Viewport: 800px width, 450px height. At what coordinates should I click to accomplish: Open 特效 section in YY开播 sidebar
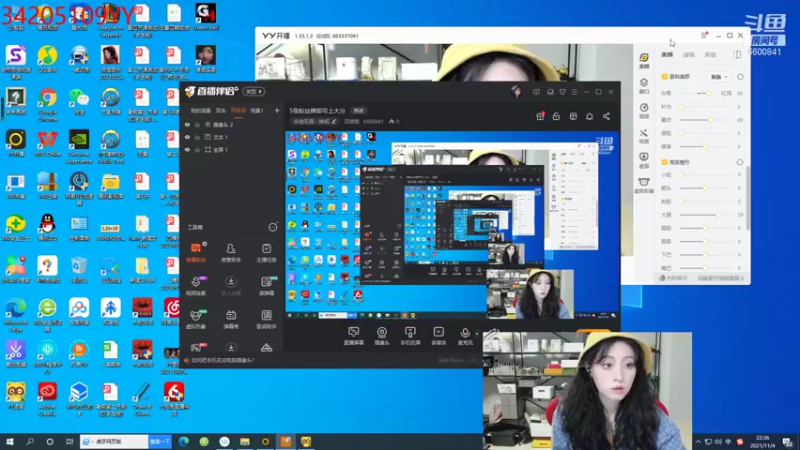point(644,136)
